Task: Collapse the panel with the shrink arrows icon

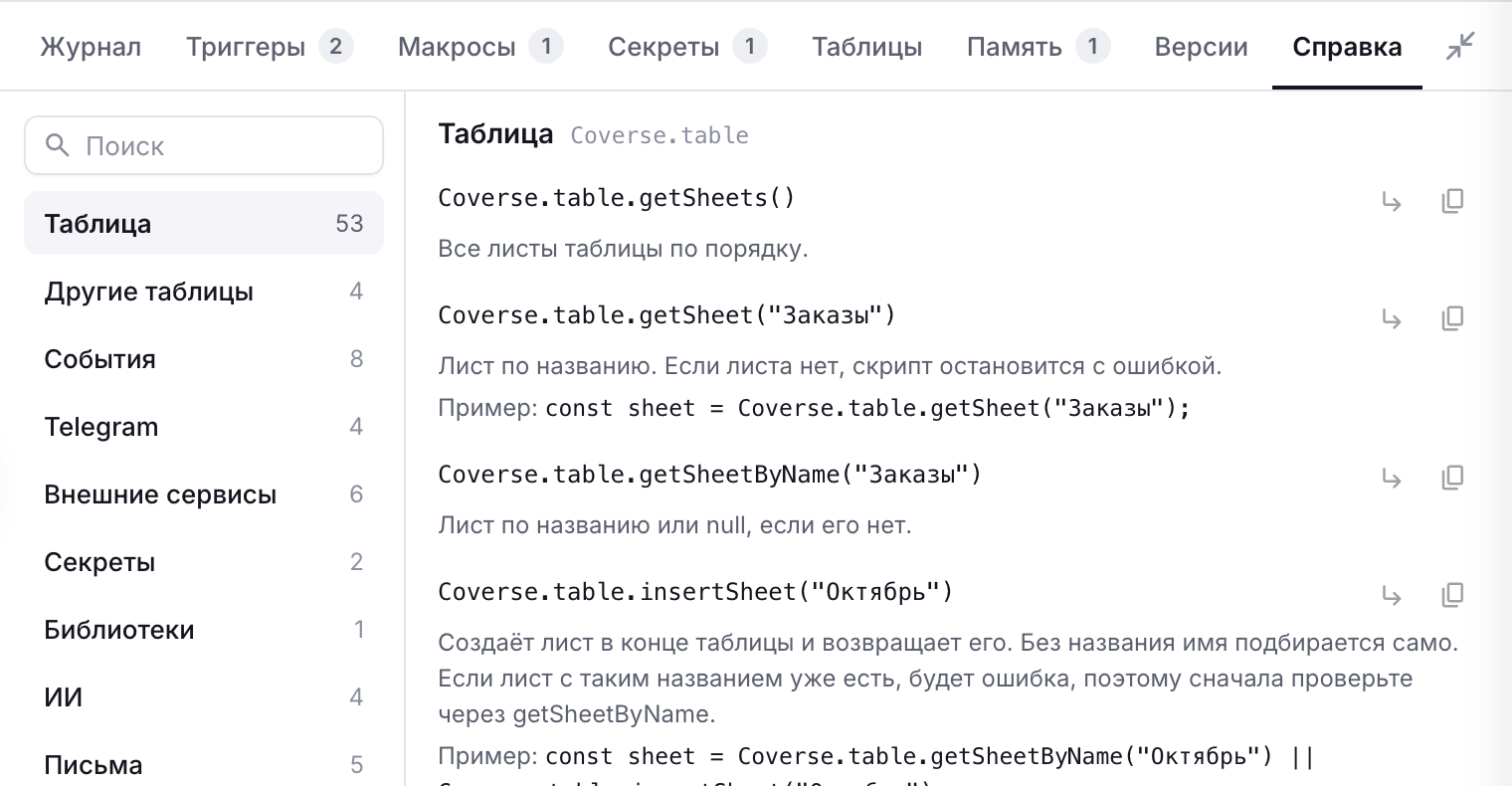Action: tap(1461, 46)
